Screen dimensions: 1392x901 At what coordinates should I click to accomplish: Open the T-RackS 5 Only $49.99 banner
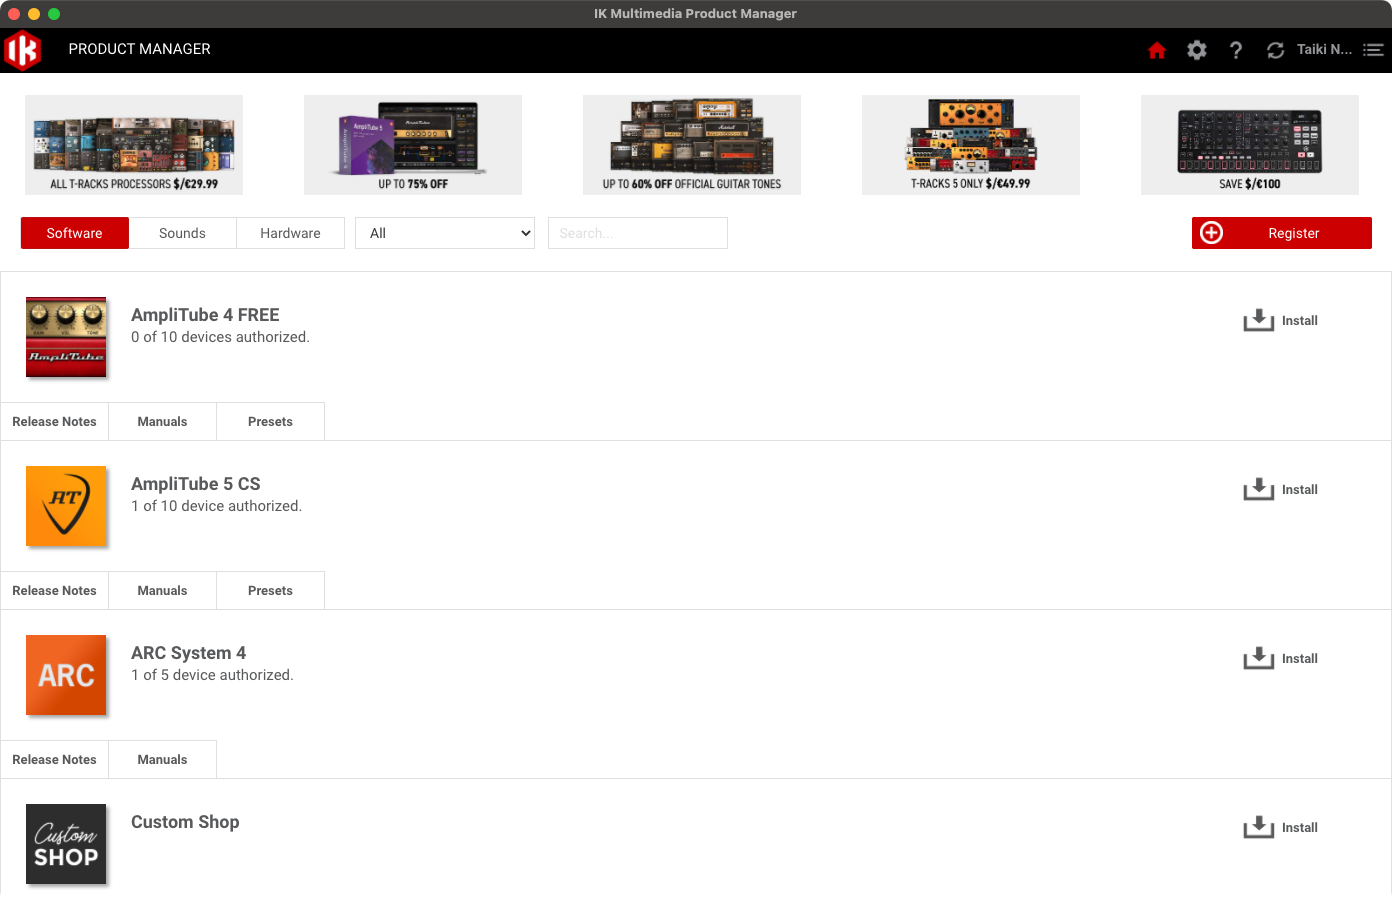971,145
